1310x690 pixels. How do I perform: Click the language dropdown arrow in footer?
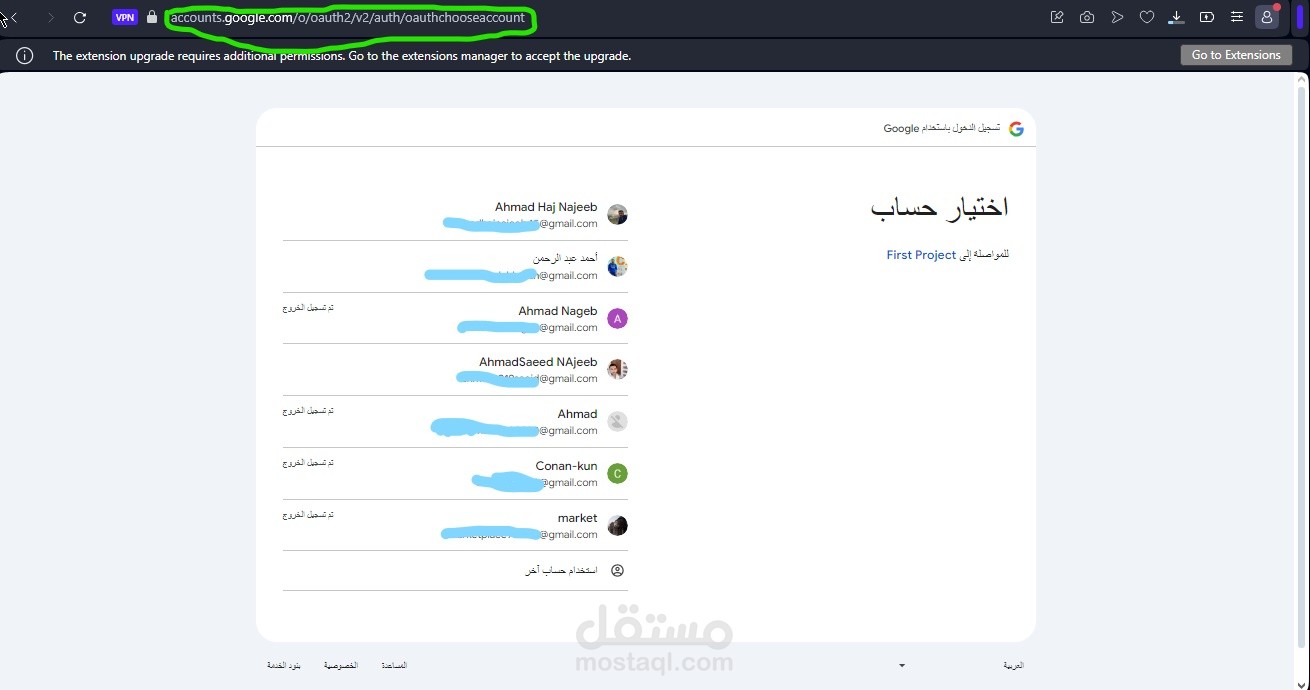click(x=902, y=666)
